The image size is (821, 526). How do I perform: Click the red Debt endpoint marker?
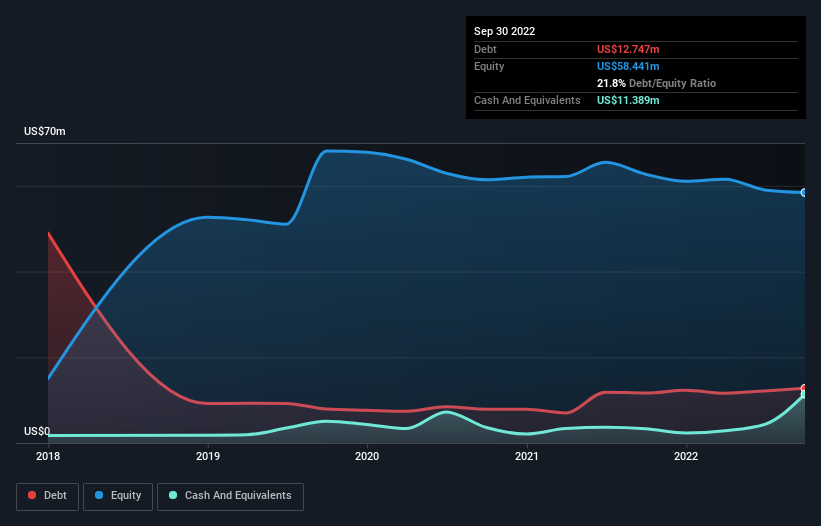pyautogui.click(x=804, y=388)
